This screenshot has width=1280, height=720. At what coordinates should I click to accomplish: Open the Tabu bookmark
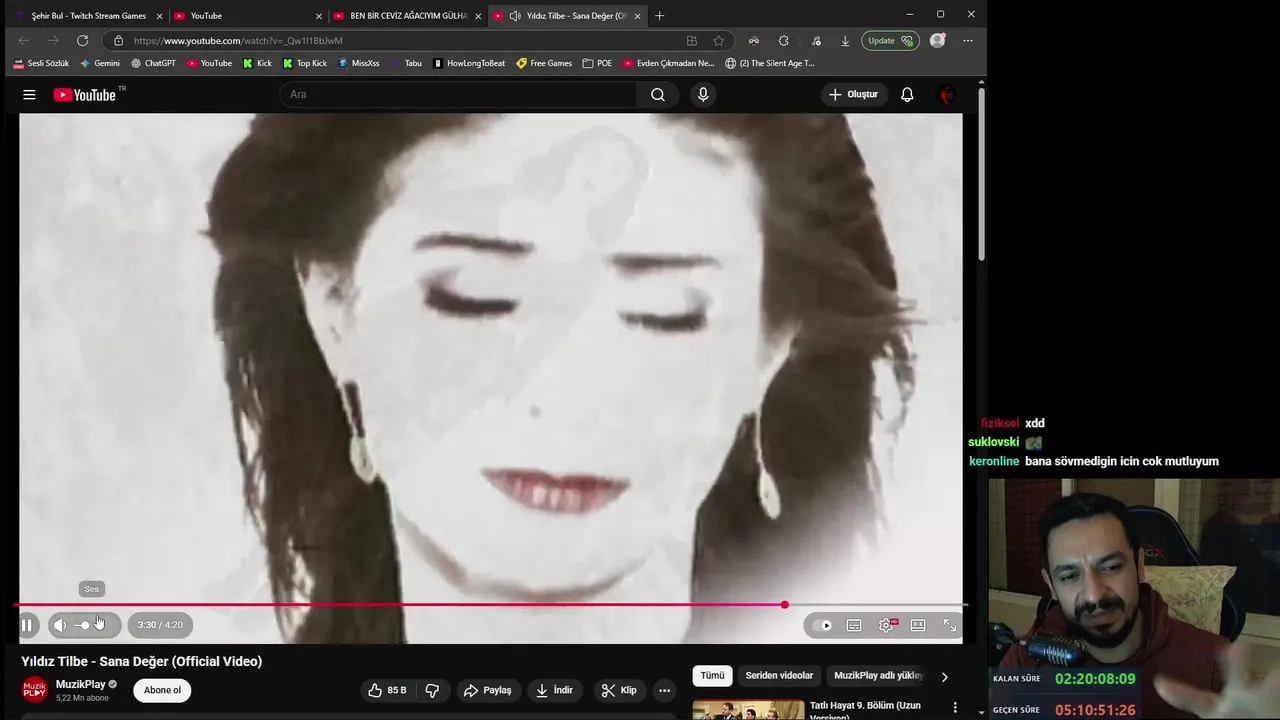406,63
